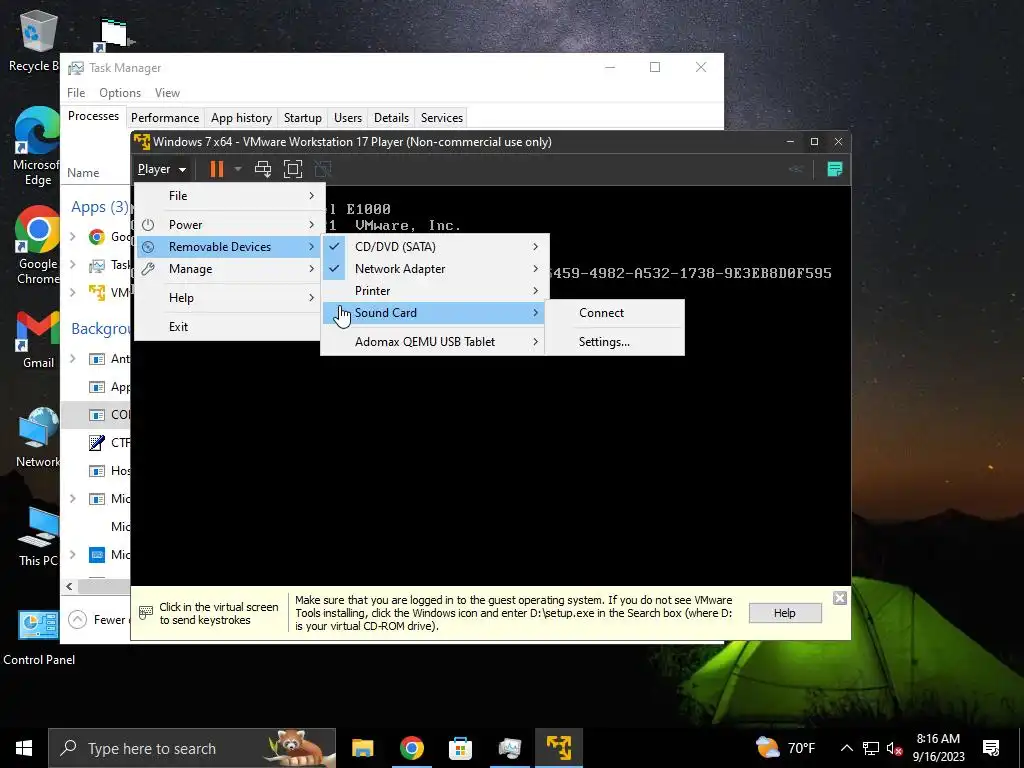The image size is (1024, 768).
Task: Click the horizontal scrollbar left arrow in Task Manager
Action: click(x=69, y=586)
